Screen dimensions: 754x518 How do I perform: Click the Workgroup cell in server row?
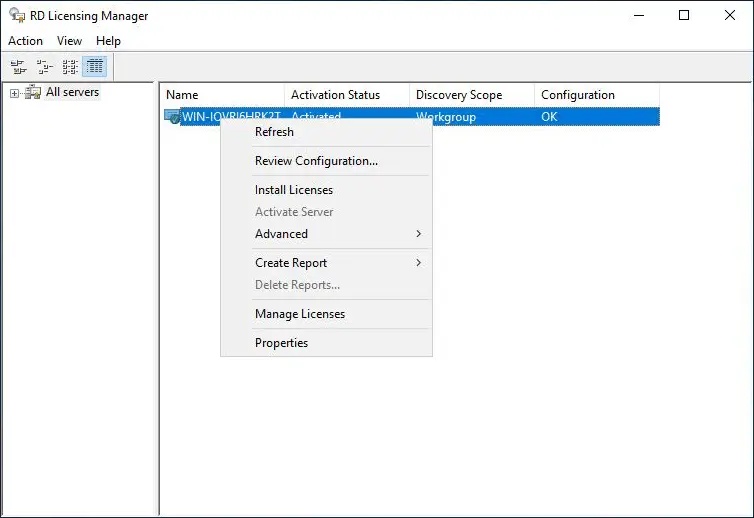click(446, 117)
